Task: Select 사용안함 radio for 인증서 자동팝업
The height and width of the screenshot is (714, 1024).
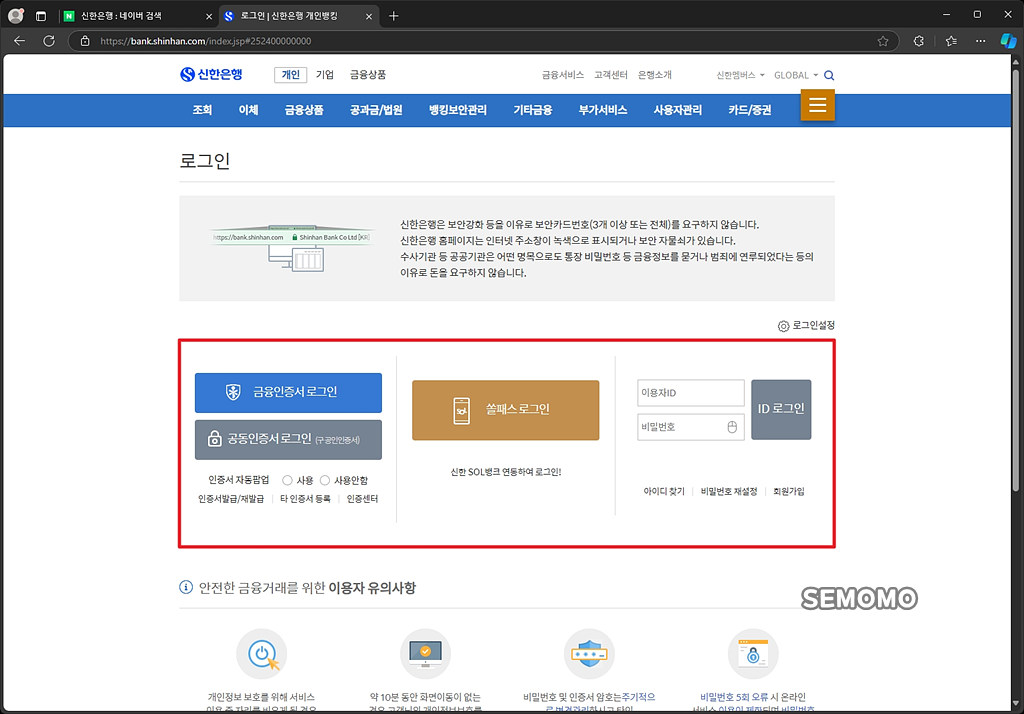Action: coord(325,480)
